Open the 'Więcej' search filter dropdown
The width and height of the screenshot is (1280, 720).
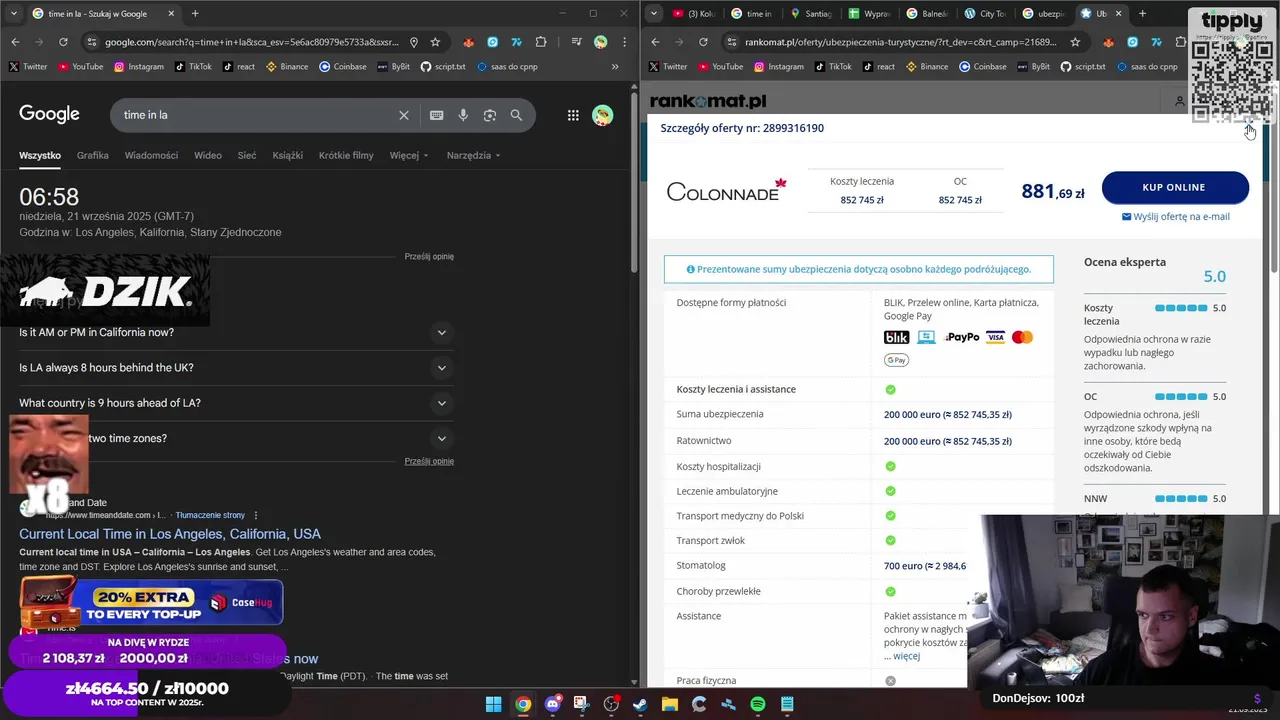409,155
